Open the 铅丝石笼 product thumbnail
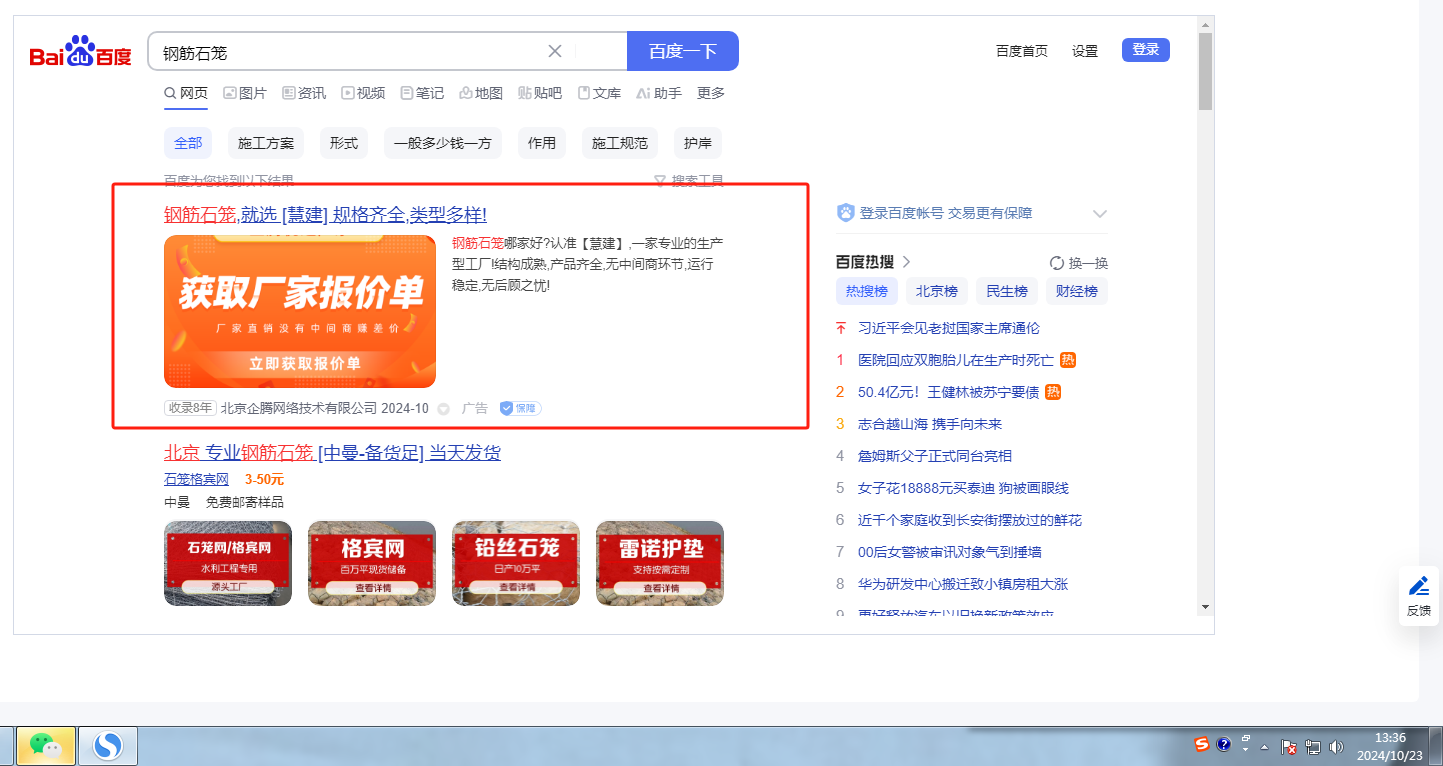This screenshot has height=766, width=1443. (x=516, y=563)
